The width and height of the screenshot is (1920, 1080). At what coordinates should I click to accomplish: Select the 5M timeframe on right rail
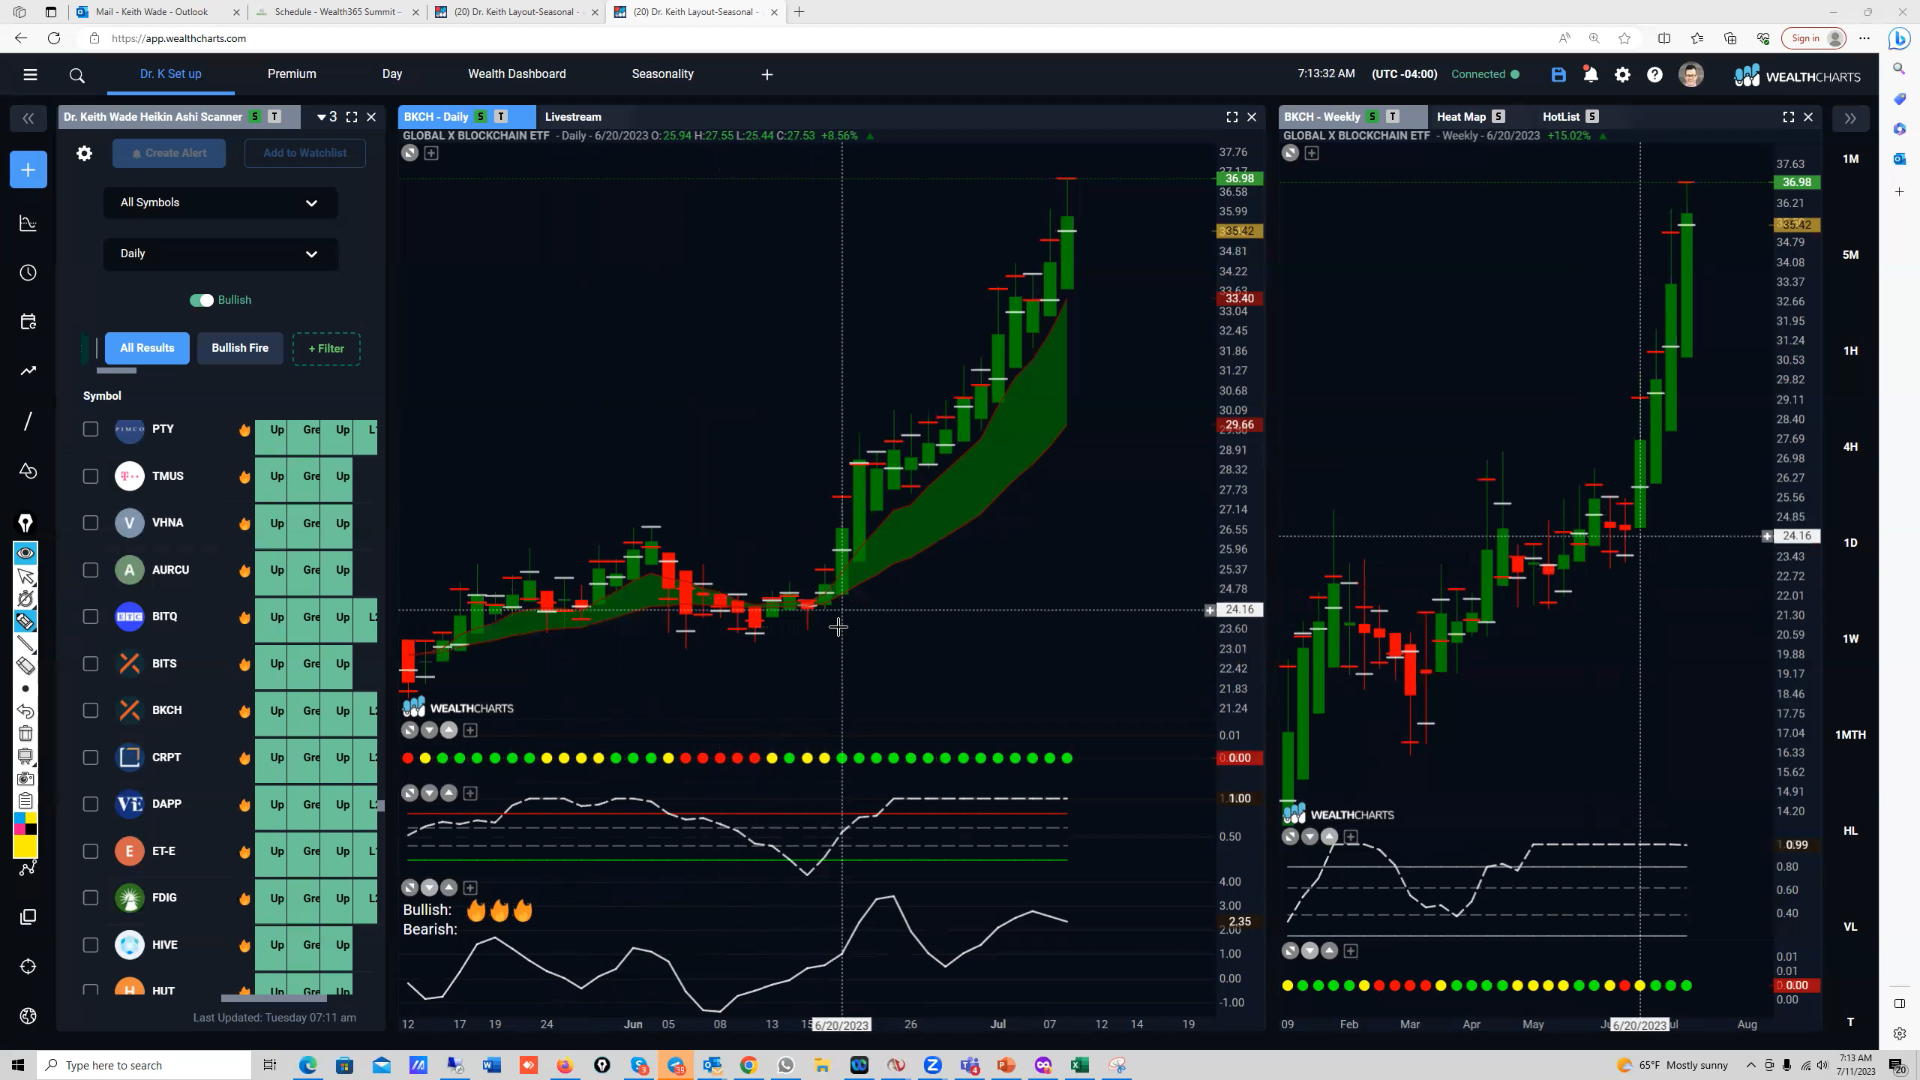[1851, 255]
